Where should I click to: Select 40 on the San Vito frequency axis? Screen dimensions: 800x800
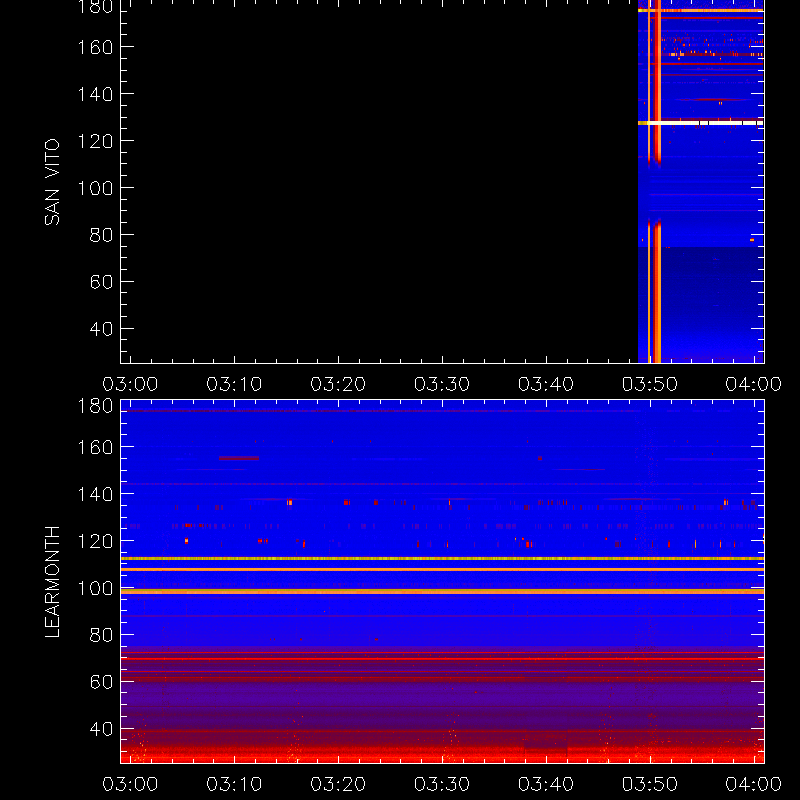(x=101, y=329)
